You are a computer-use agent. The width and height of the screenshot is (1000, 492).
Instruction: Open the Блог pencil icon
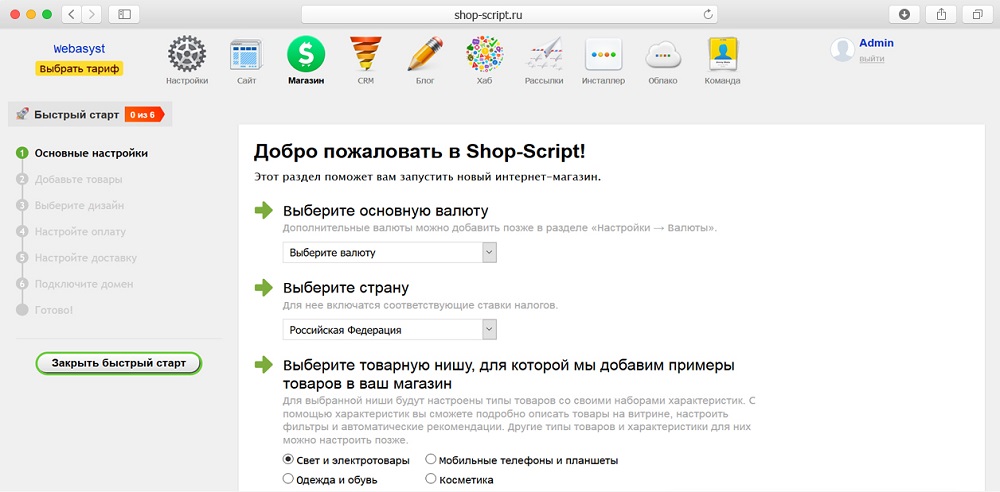pos(425,54)
